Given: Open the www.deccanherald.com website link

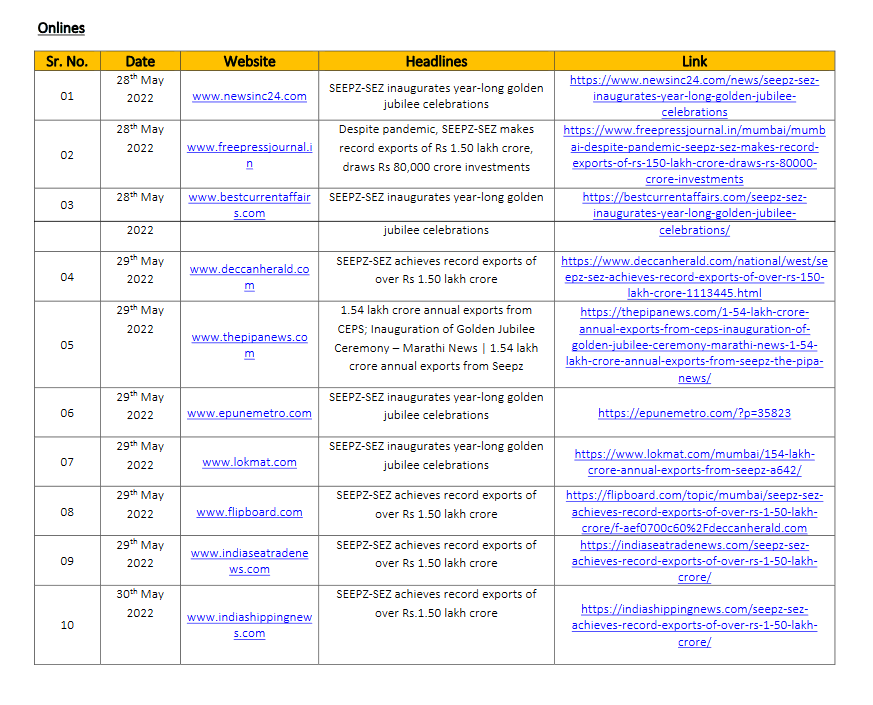Looking at the screenshot, I should [249, 277].
